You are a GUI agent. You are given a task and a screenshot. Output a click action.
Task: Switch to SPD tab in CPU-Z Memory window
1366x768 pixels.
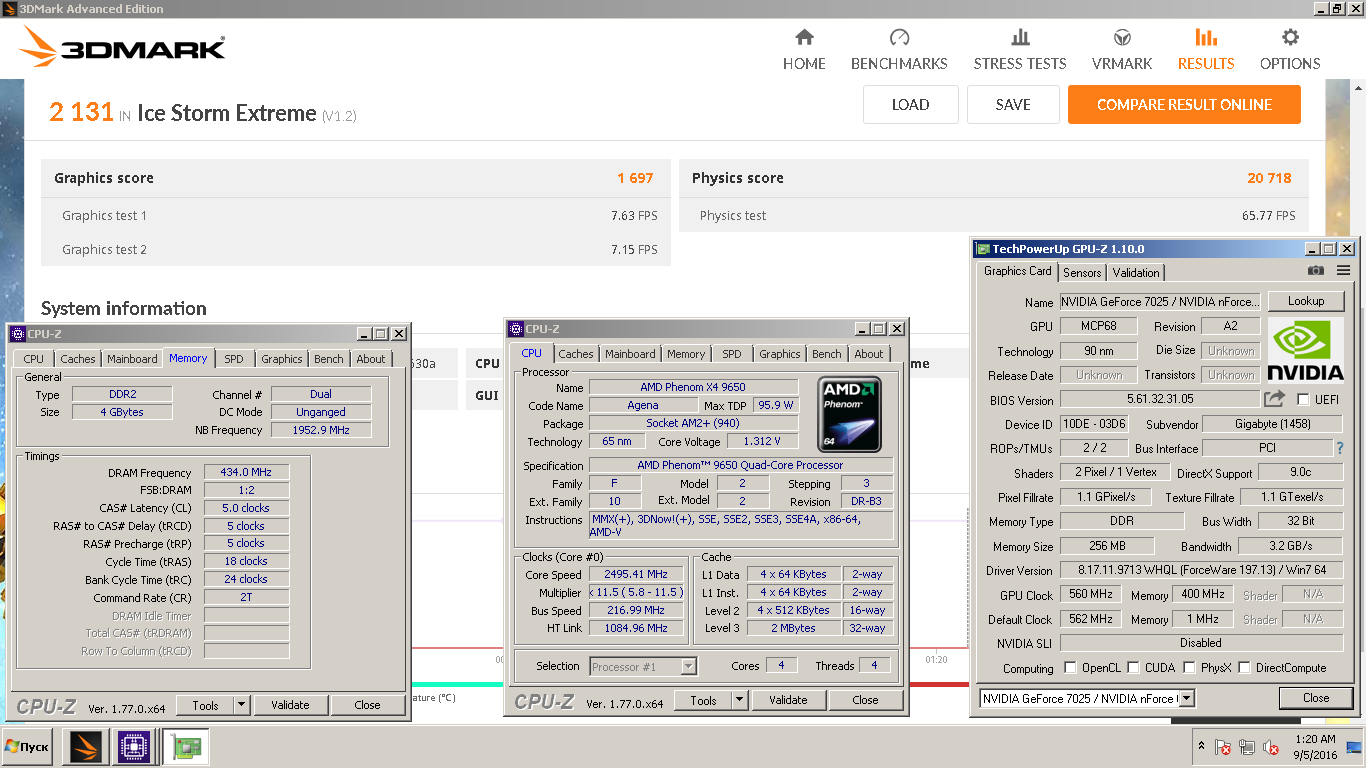(233, 359)
